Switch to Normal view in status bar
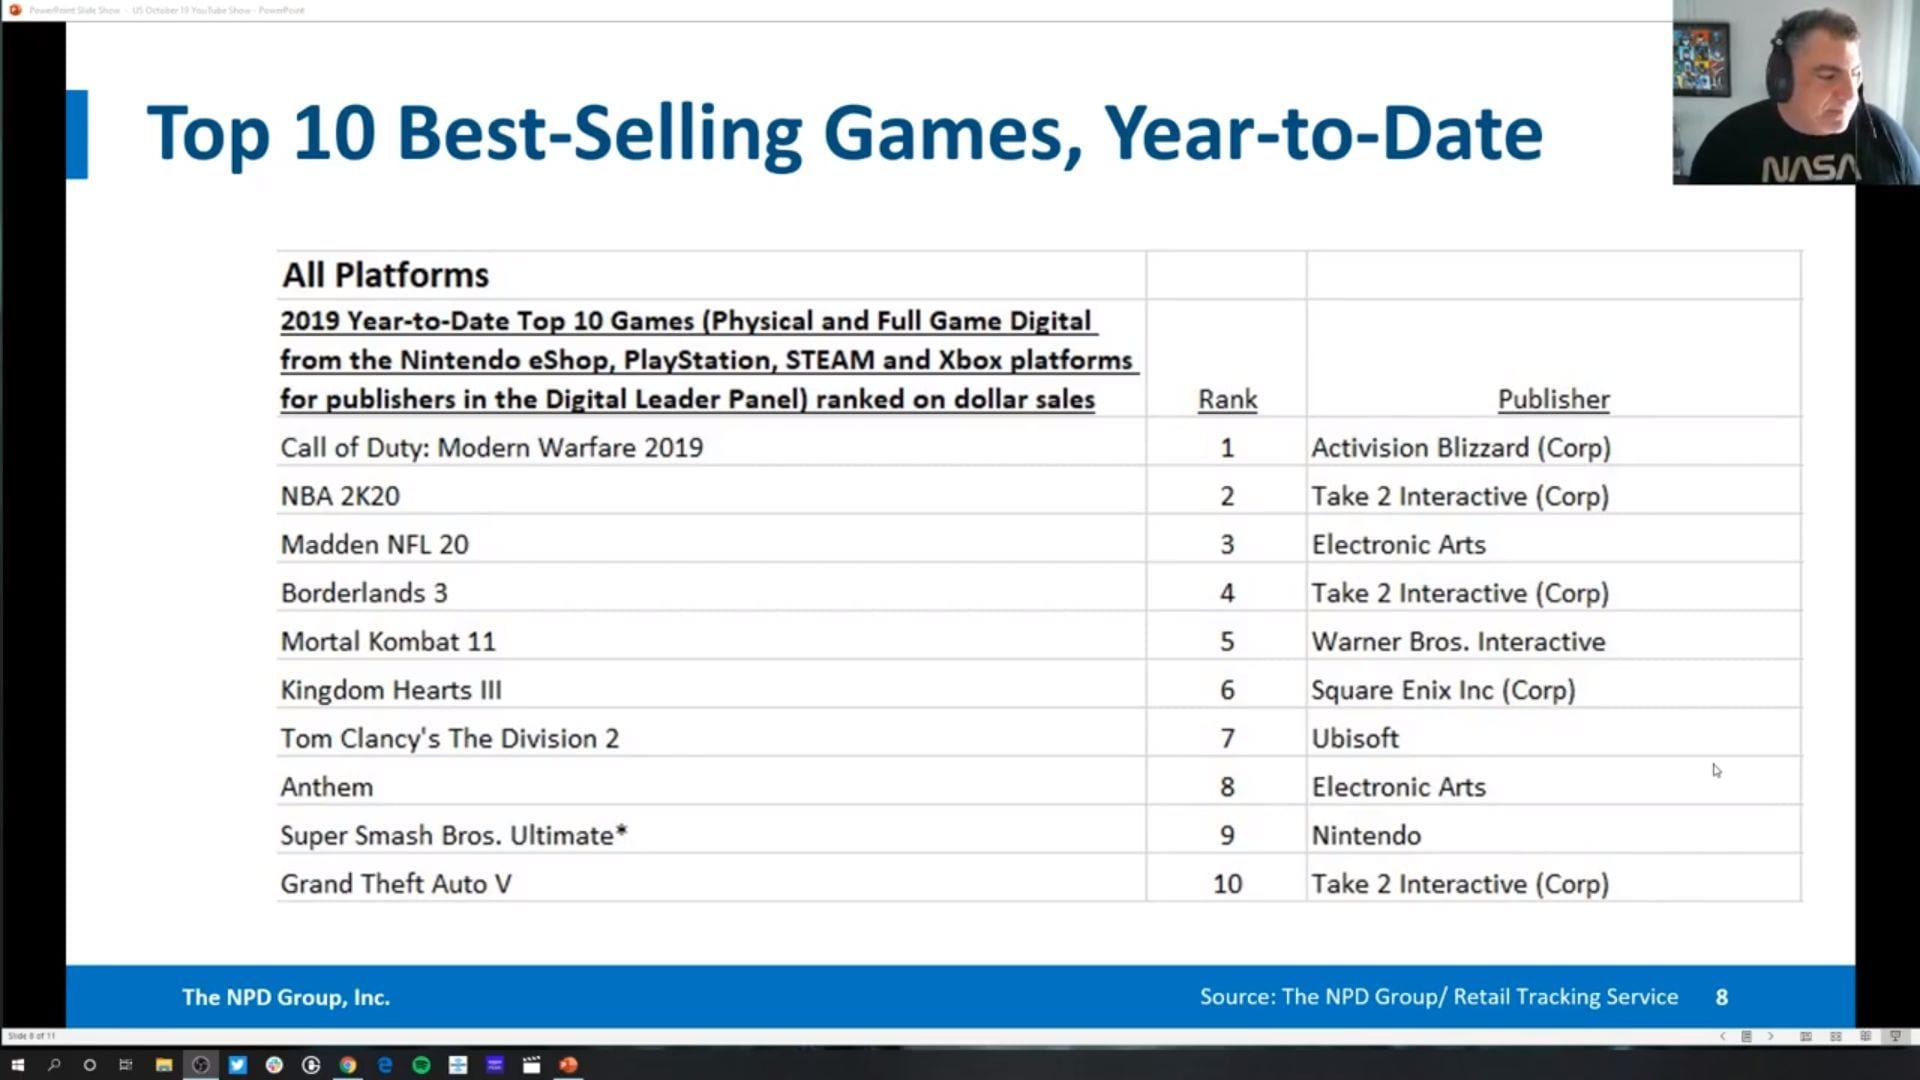This screenshot has width=1920, height=1080. click(x=1806, y=1037)
